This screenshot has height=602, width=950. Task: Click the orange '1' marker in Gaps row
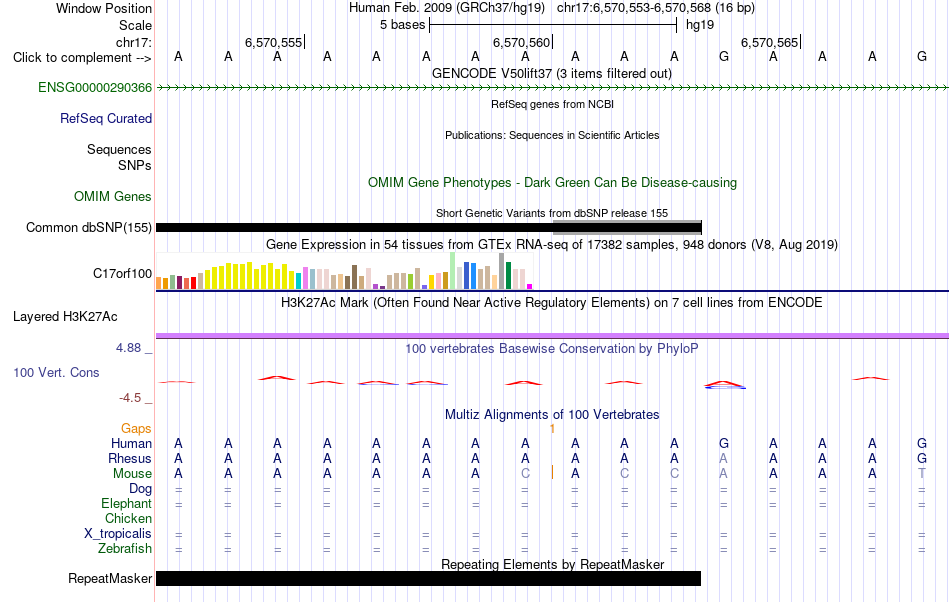[553, 429]
